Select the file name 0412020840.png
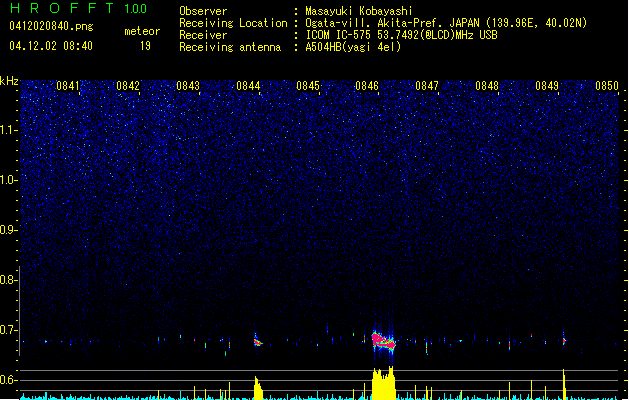 pos(51,27)
